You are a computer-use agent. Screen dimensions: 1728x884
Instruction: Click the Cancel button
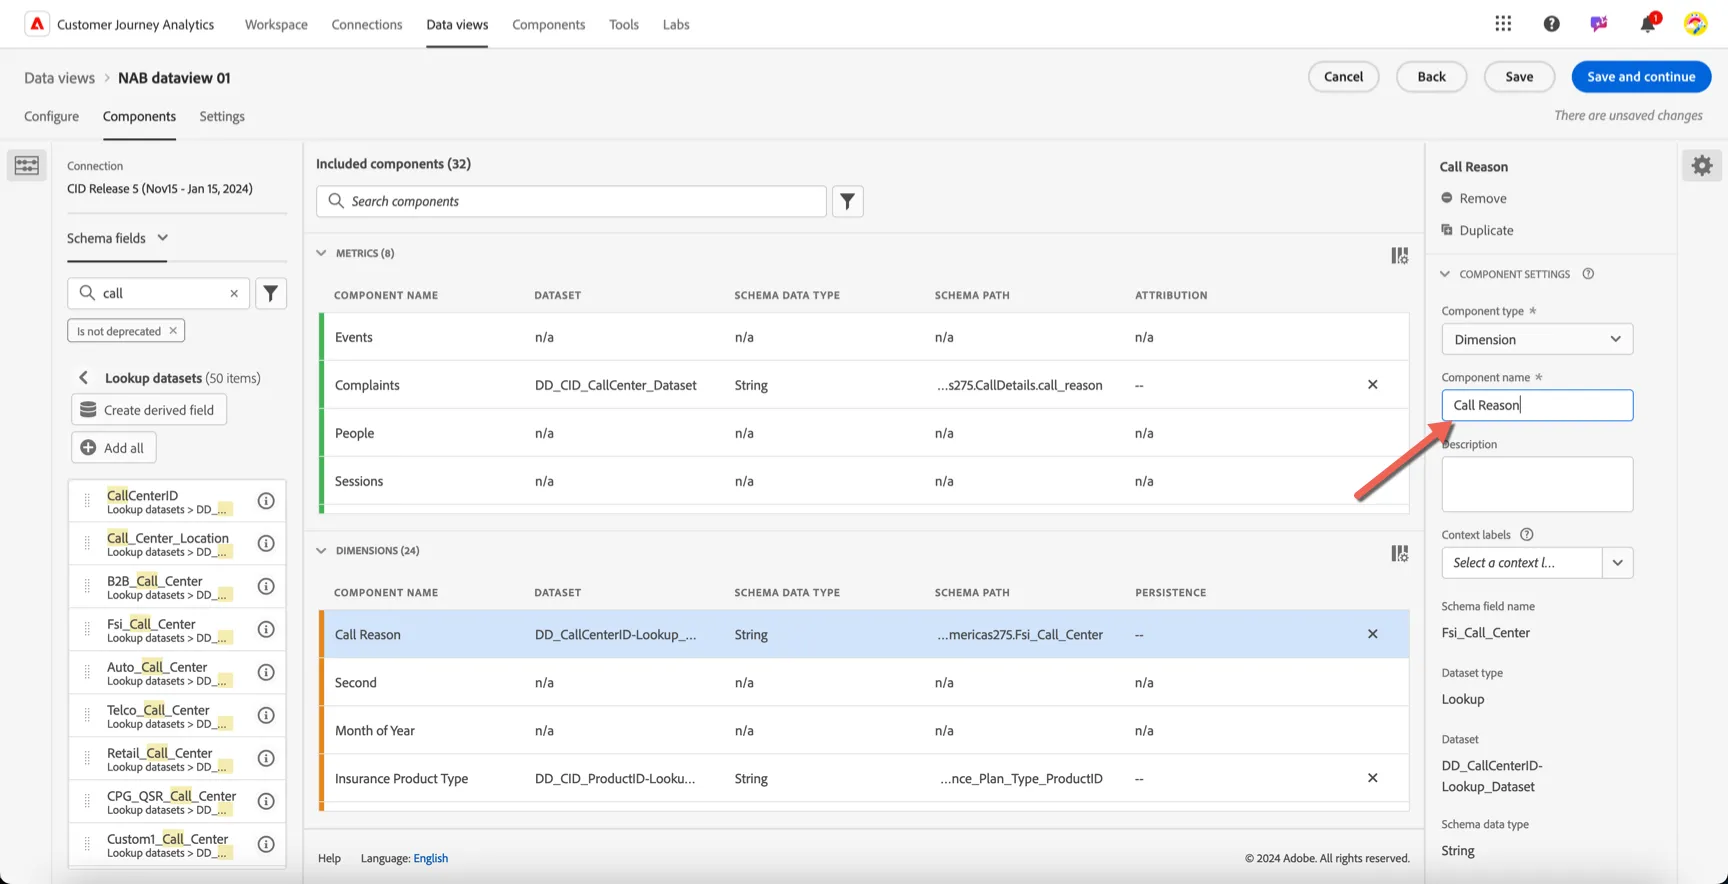point(1343,77)
